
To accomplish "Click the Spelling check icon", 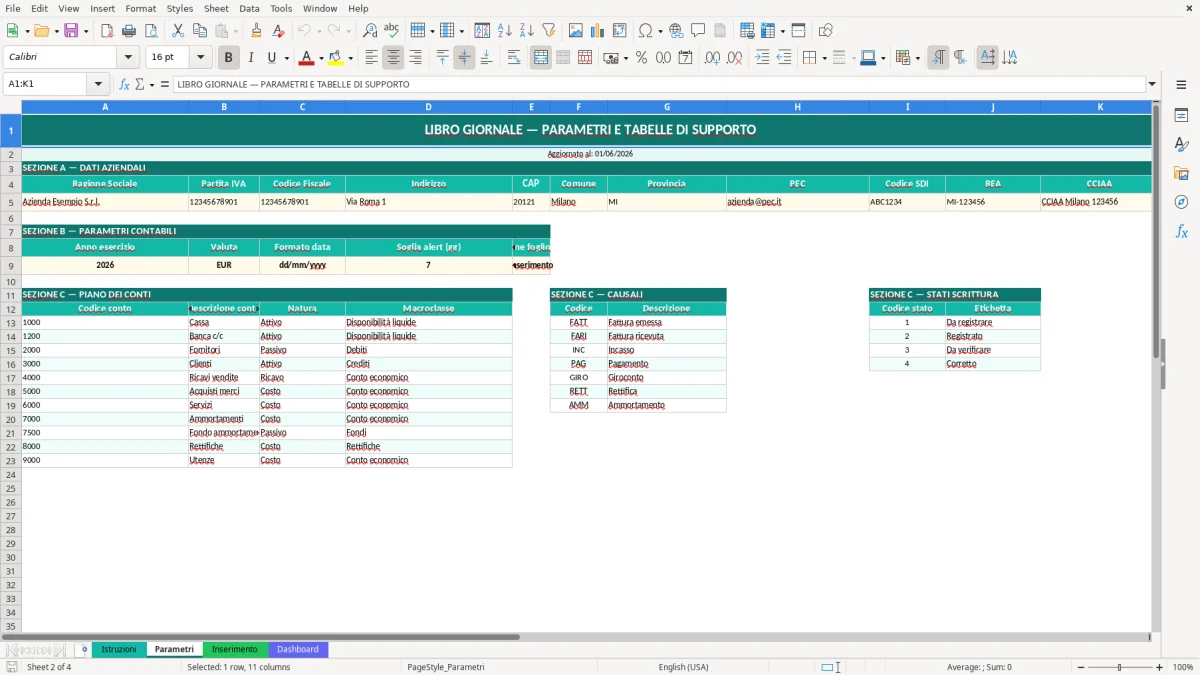I will 392,31.
